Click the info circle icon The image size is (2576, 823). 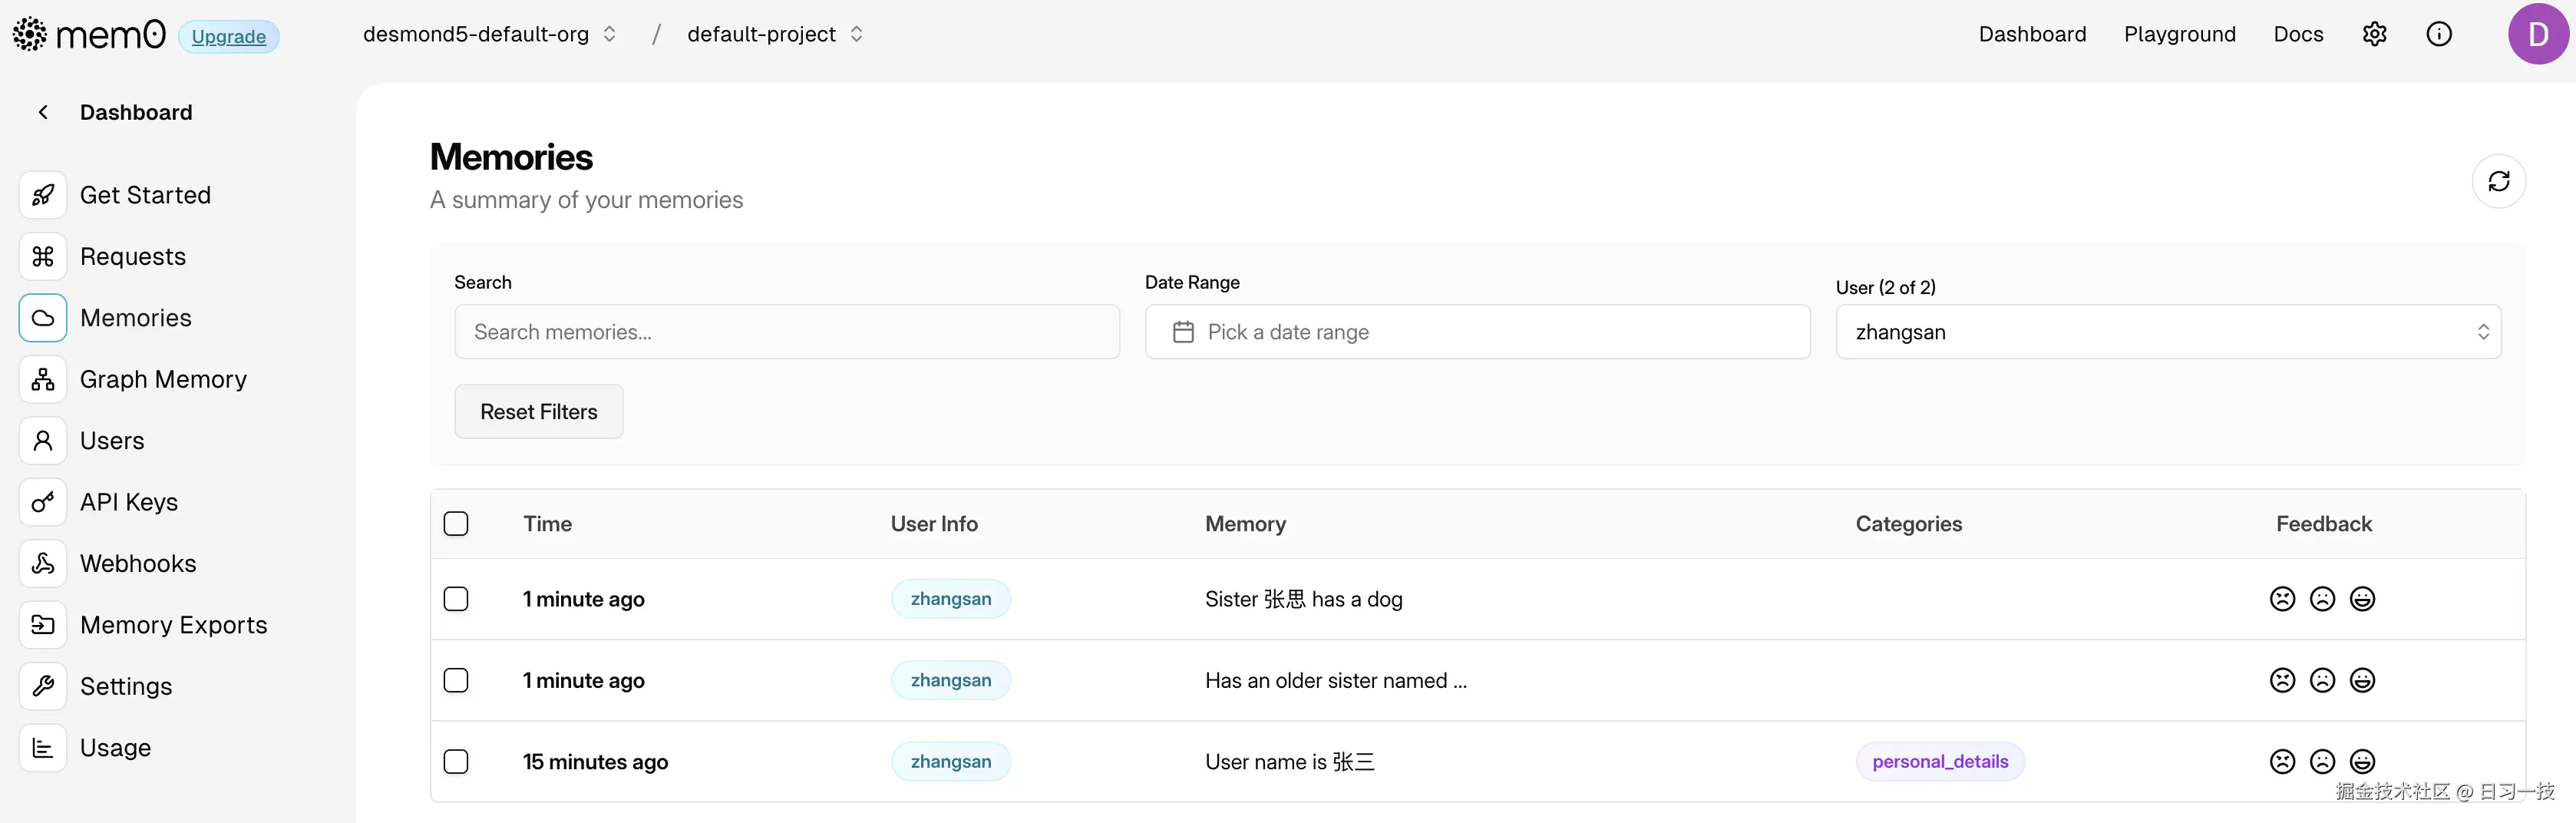pyautogui.click(x=2439, y=34)
